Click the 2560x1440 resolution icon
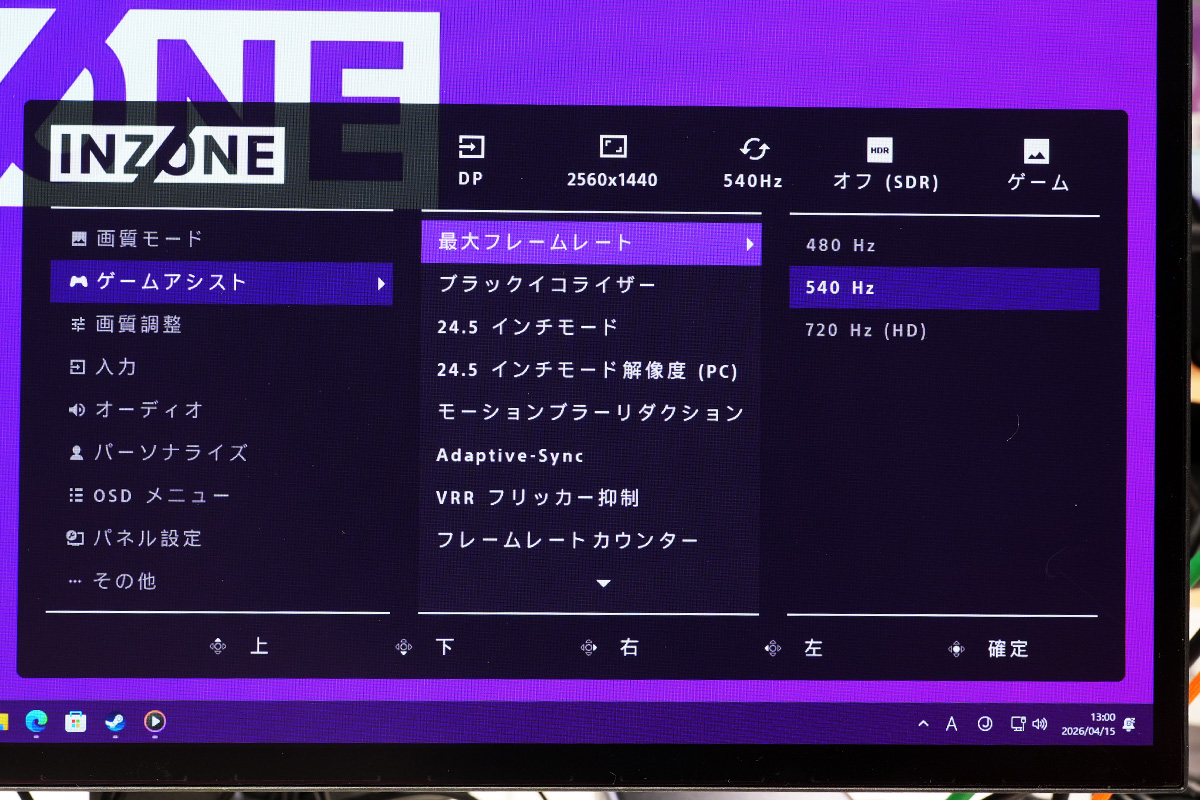1200x800 pixels. pyautogui.click(x=612, y=148)
